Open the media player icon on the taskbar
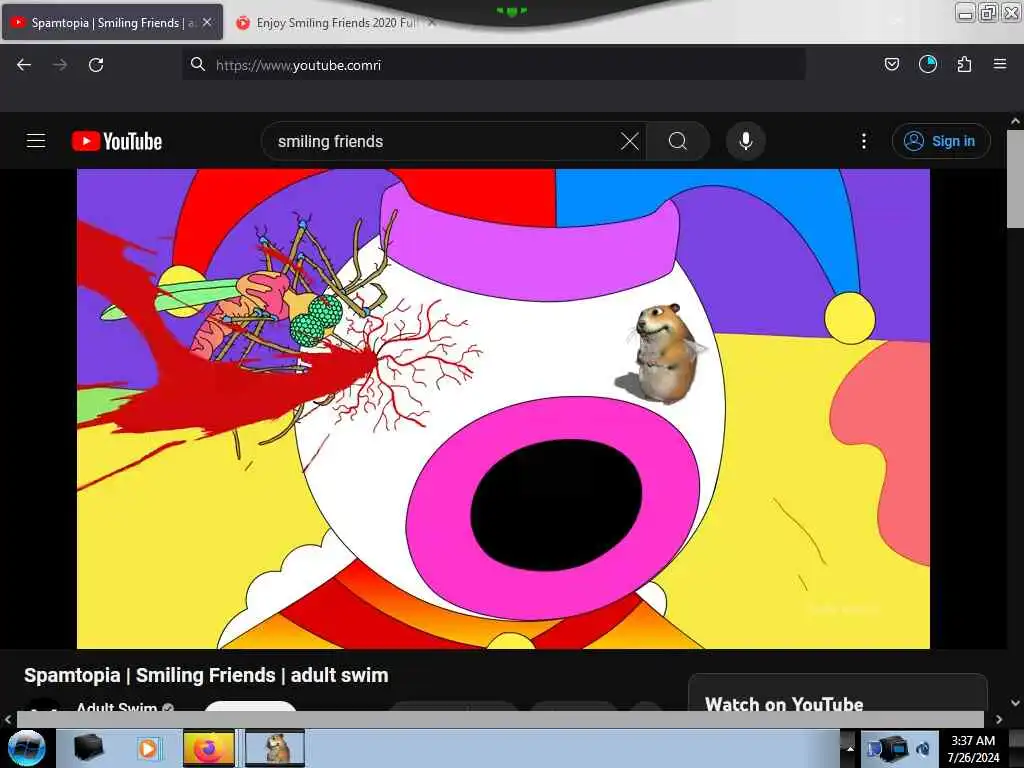This screenshot has width=1024, height=768. click(x=148, y=748)
